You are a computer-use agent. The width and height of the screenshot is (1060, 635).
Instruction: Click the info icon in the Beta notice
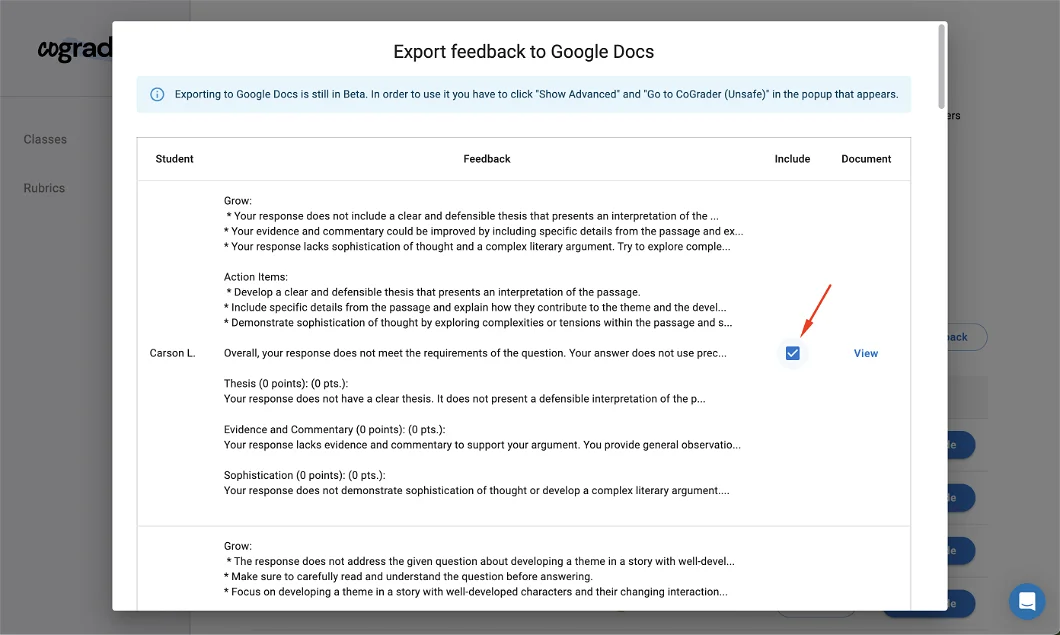coord(157,95)
